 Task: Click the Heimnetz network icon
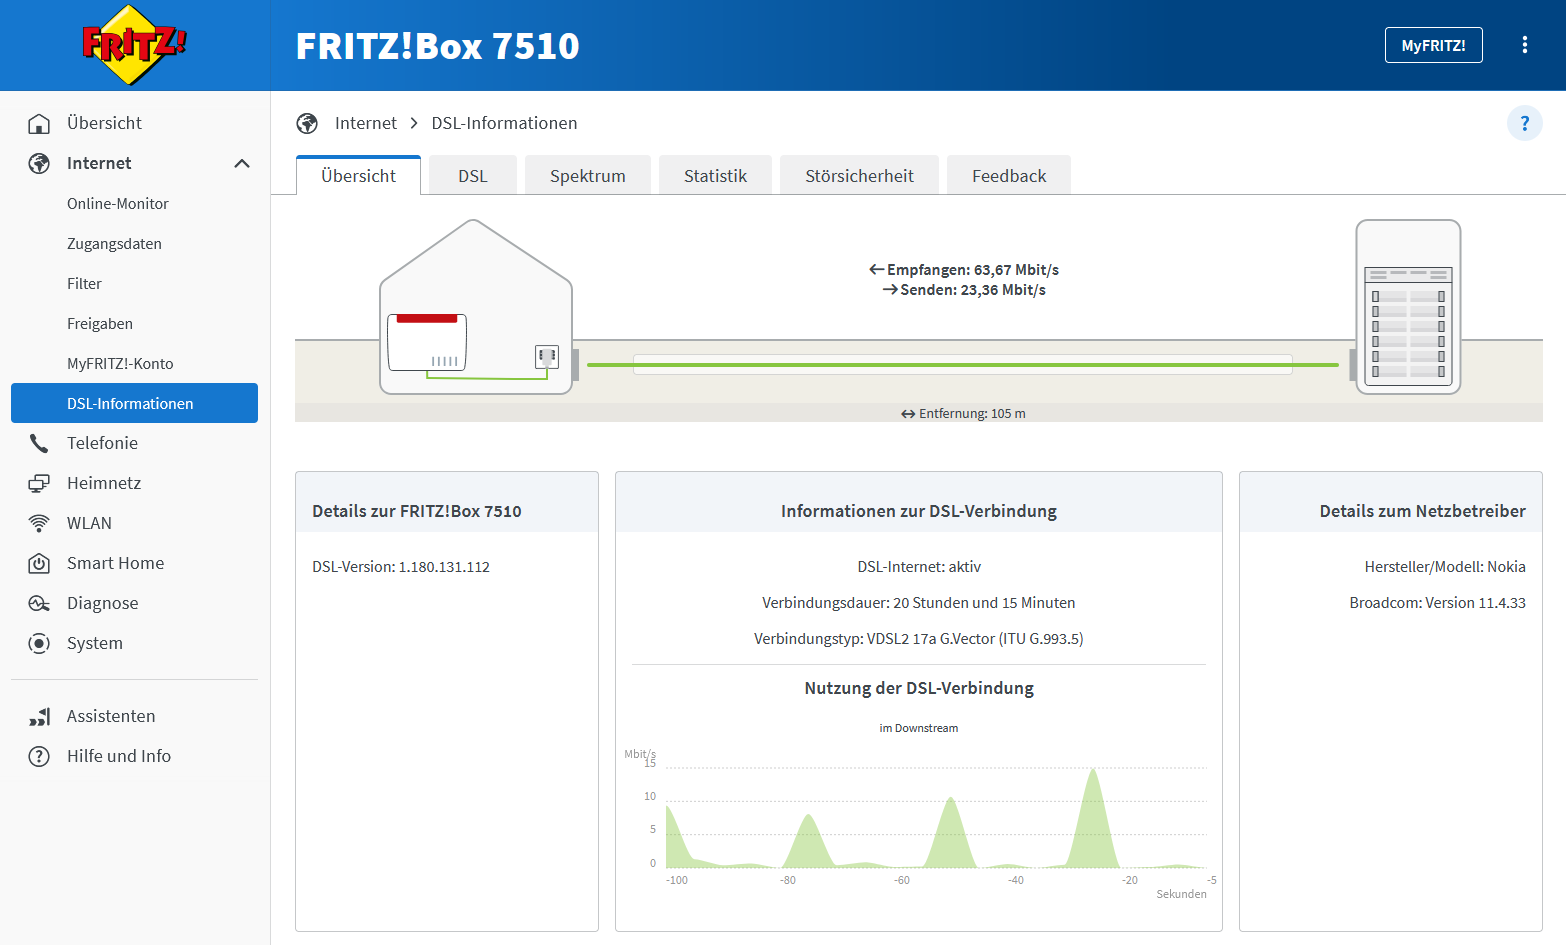pos(39,483)
